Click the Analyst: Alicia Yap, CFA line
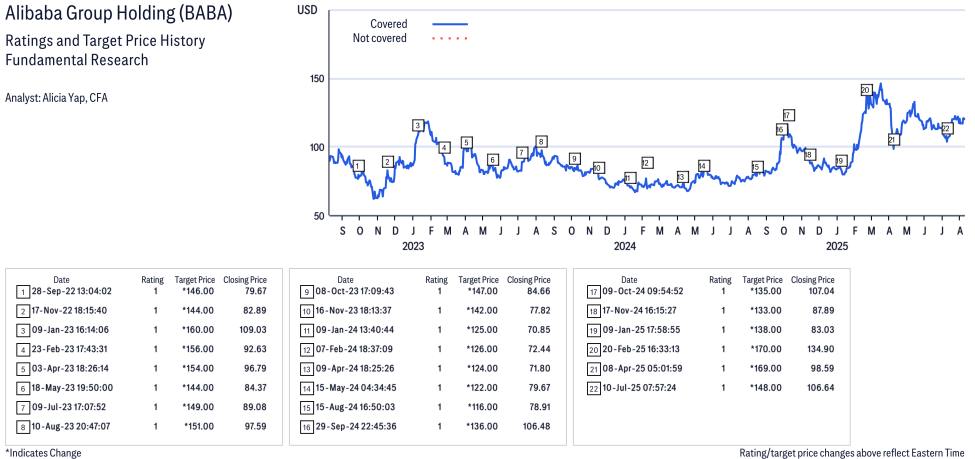This screenshot has width=975, height=459. coord(56,98)
